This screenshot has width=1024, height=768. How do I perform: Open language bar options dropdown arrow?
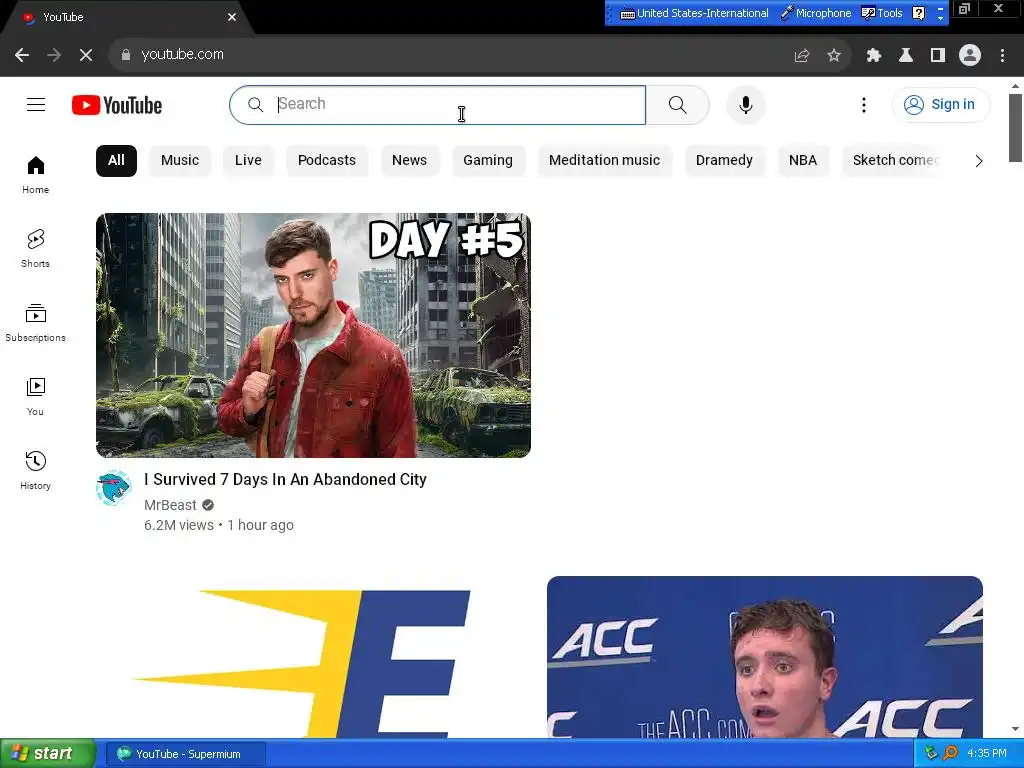tap(940, 17)
